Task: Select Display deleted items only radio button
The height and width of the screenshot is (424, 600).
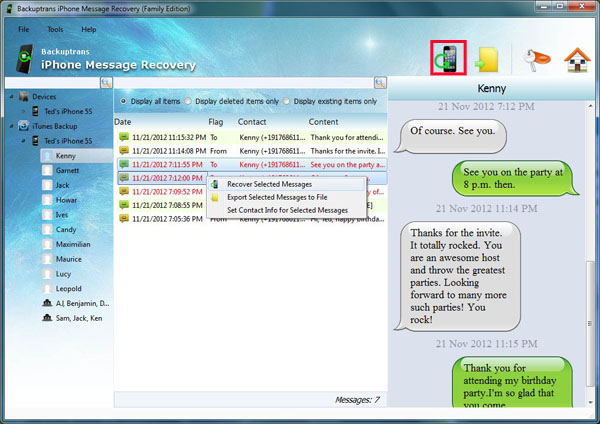Action: 188,101
